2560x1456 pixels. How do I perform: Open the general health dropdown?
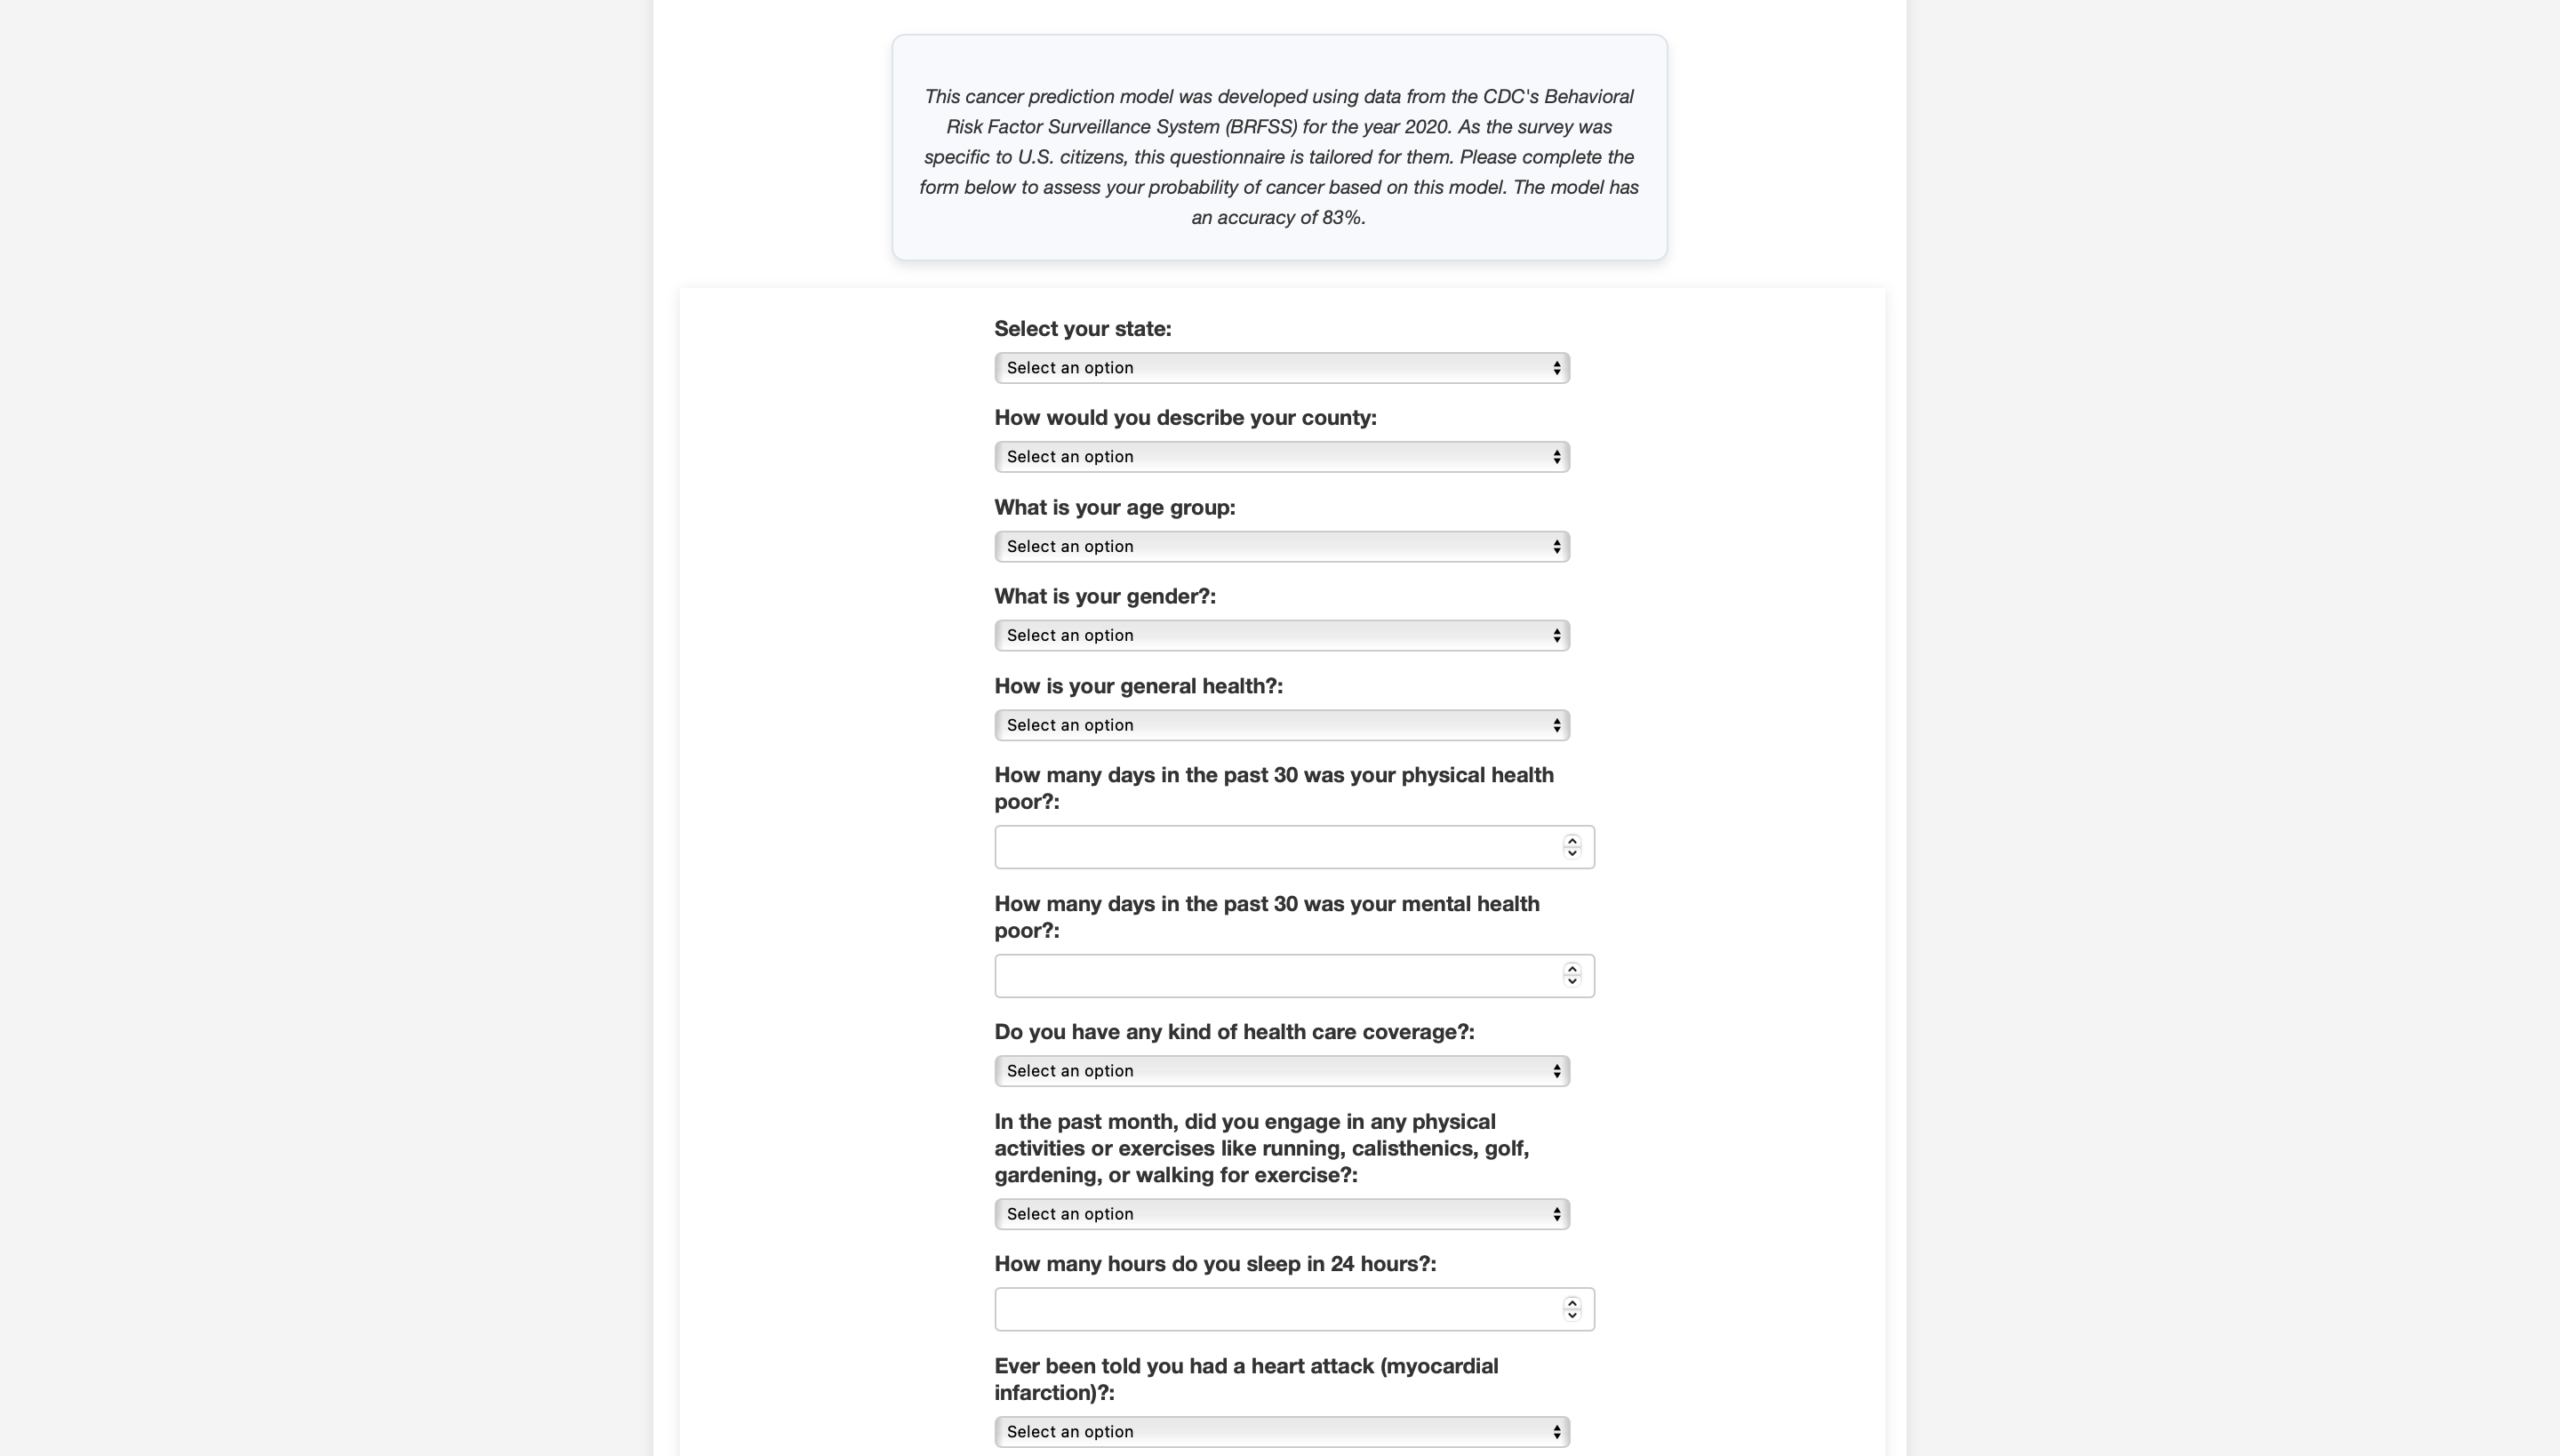[x=1281, y=725]
